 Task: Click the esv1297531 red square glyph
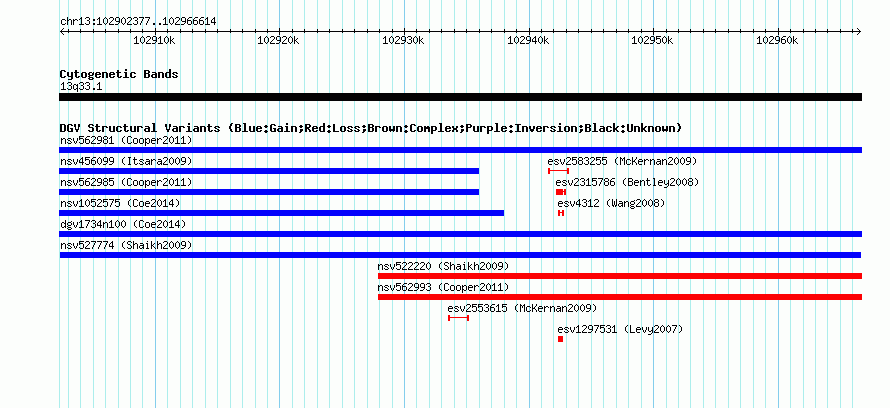coord(560,339)
